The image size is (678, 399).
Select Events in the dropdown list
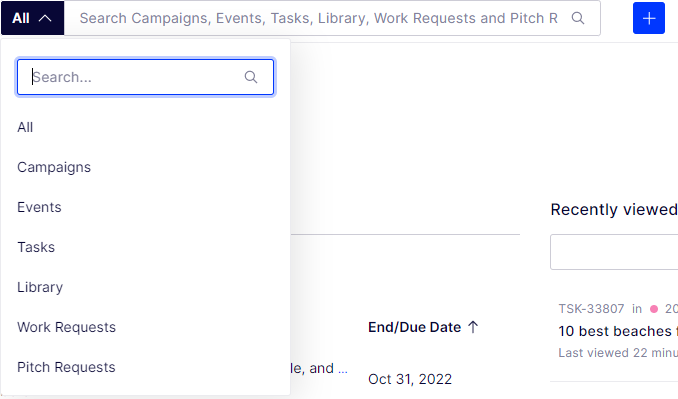click(39, 207)
